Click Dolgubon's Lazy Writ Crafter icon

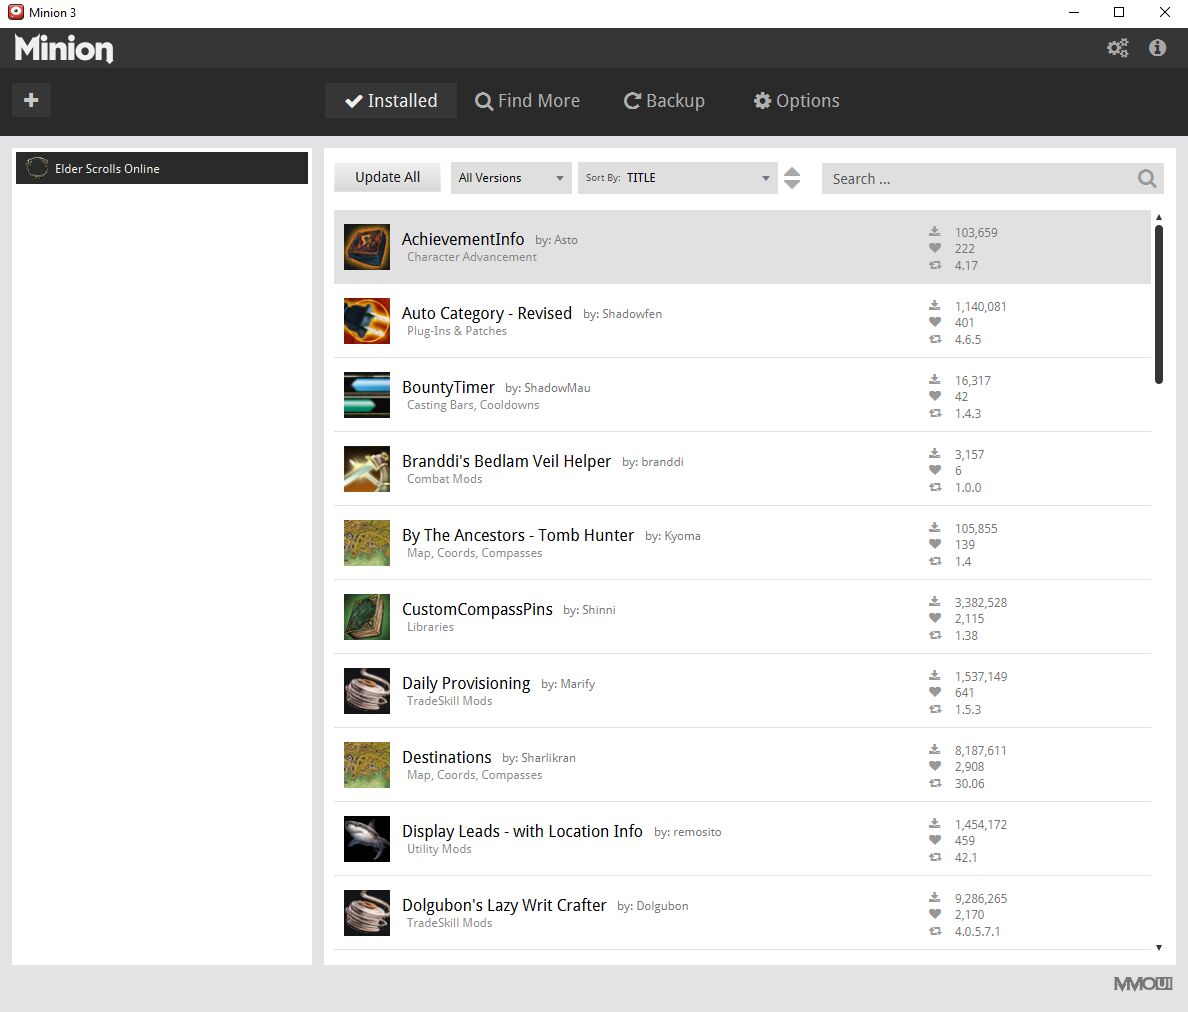pos(367,913)
